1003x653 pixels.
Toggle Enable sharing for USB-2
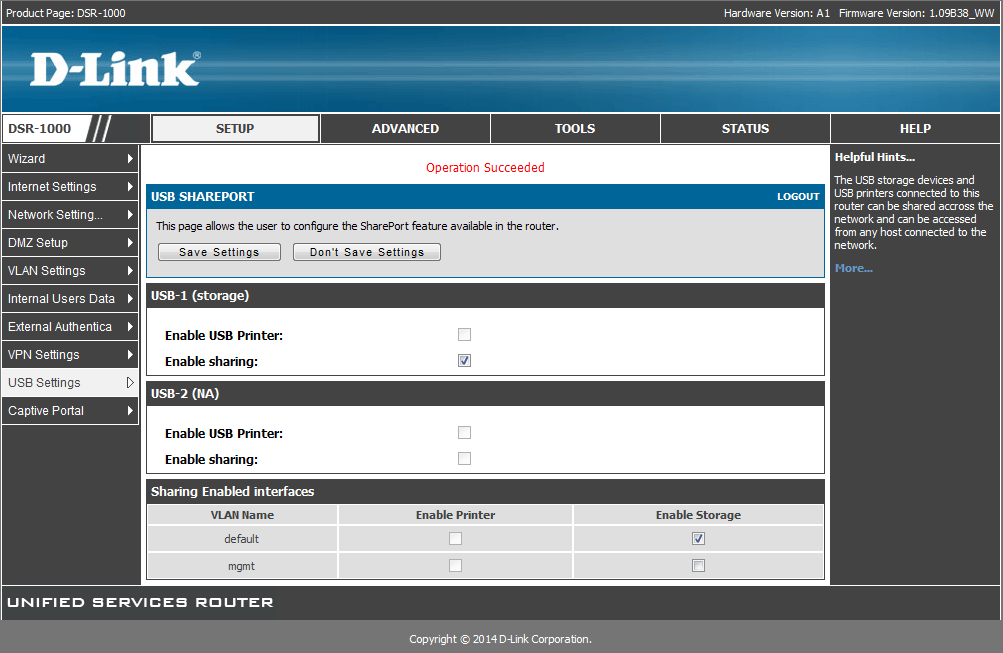point(464,459)
